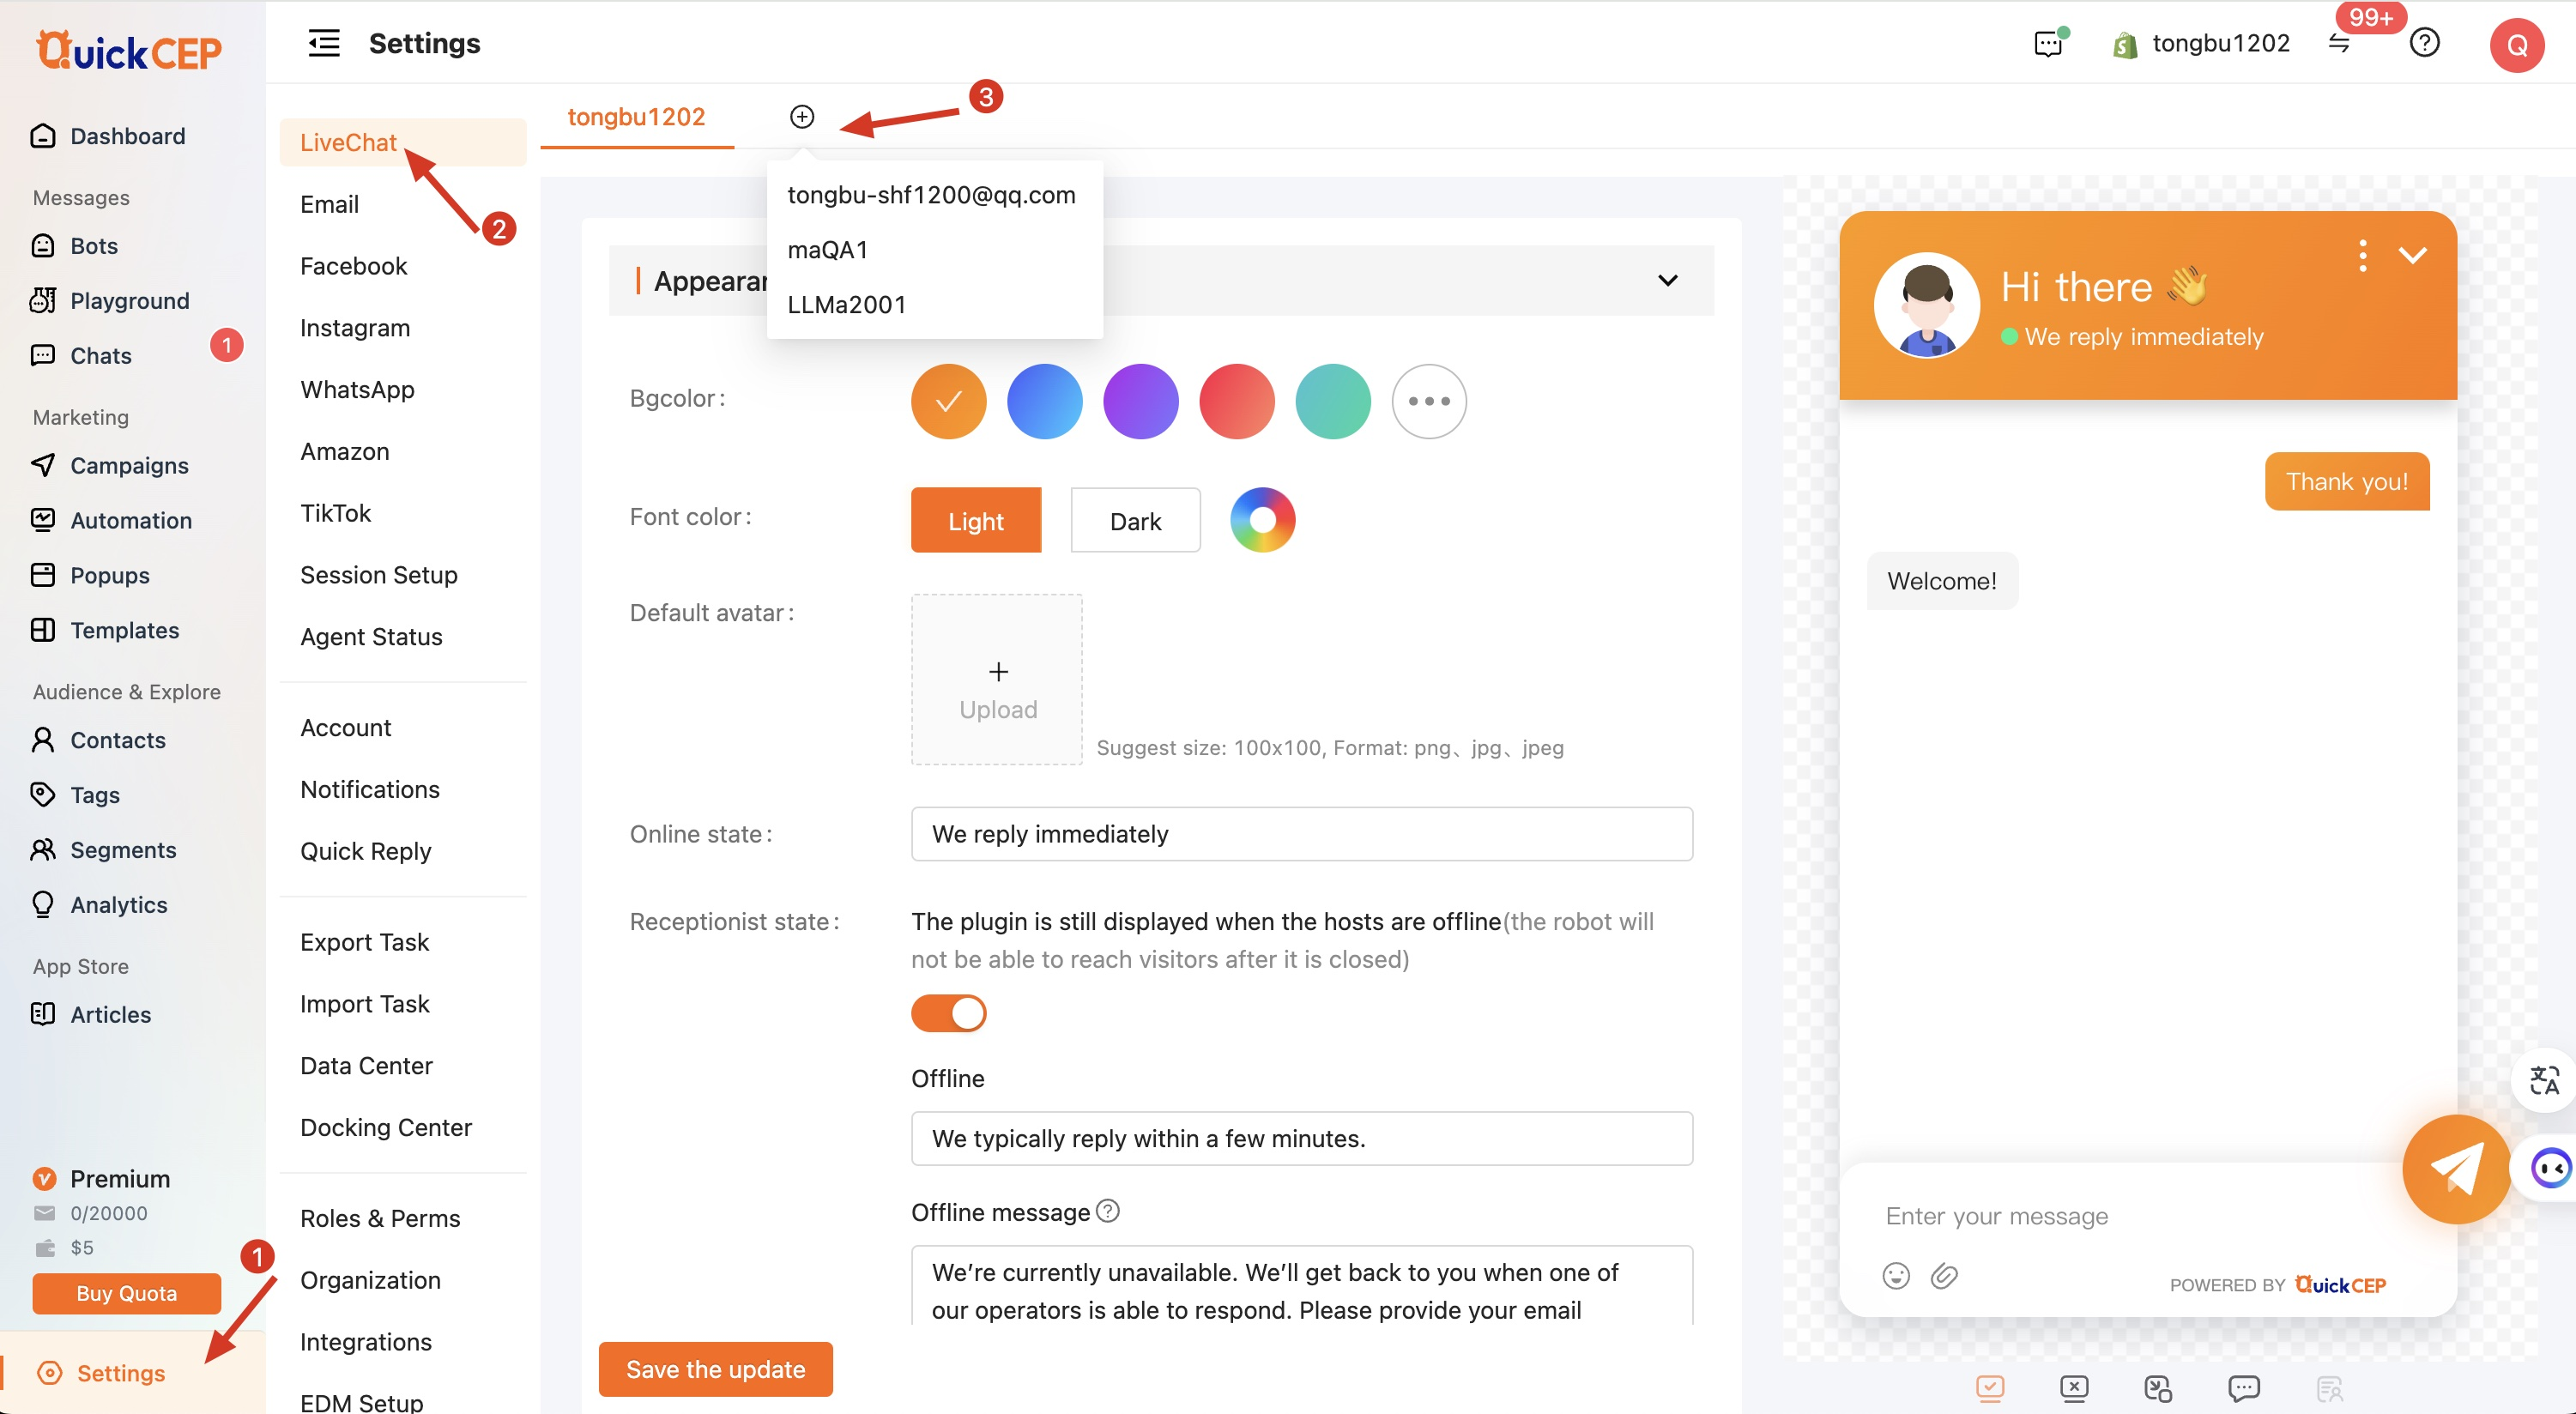2576x1414 pixels.
Task: Open Session Setup settings
Action: 379,575
